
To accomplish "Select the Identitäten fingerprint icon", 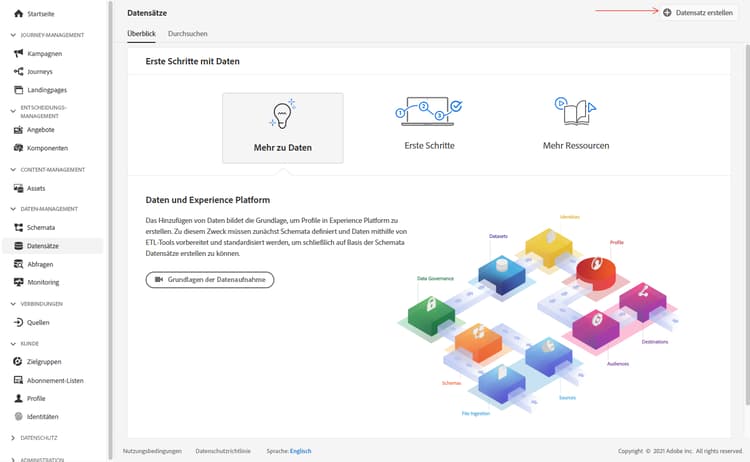I will coord(18,417).
